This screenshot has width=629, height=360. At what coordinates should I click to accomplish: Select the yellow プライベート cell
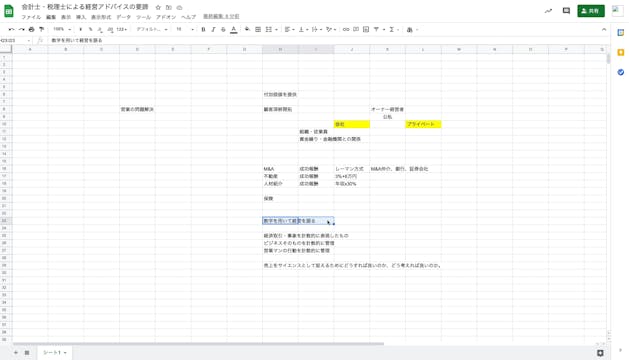click(423, 124)
